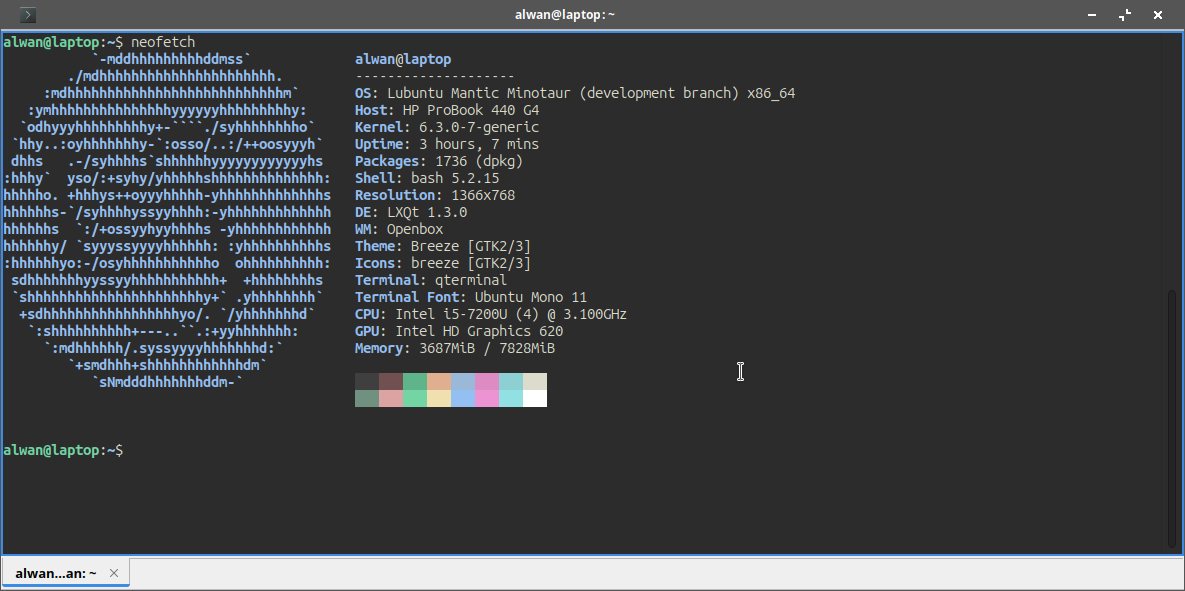Click the GPU value Intel HD Graphics 620

tap(479, 331)
